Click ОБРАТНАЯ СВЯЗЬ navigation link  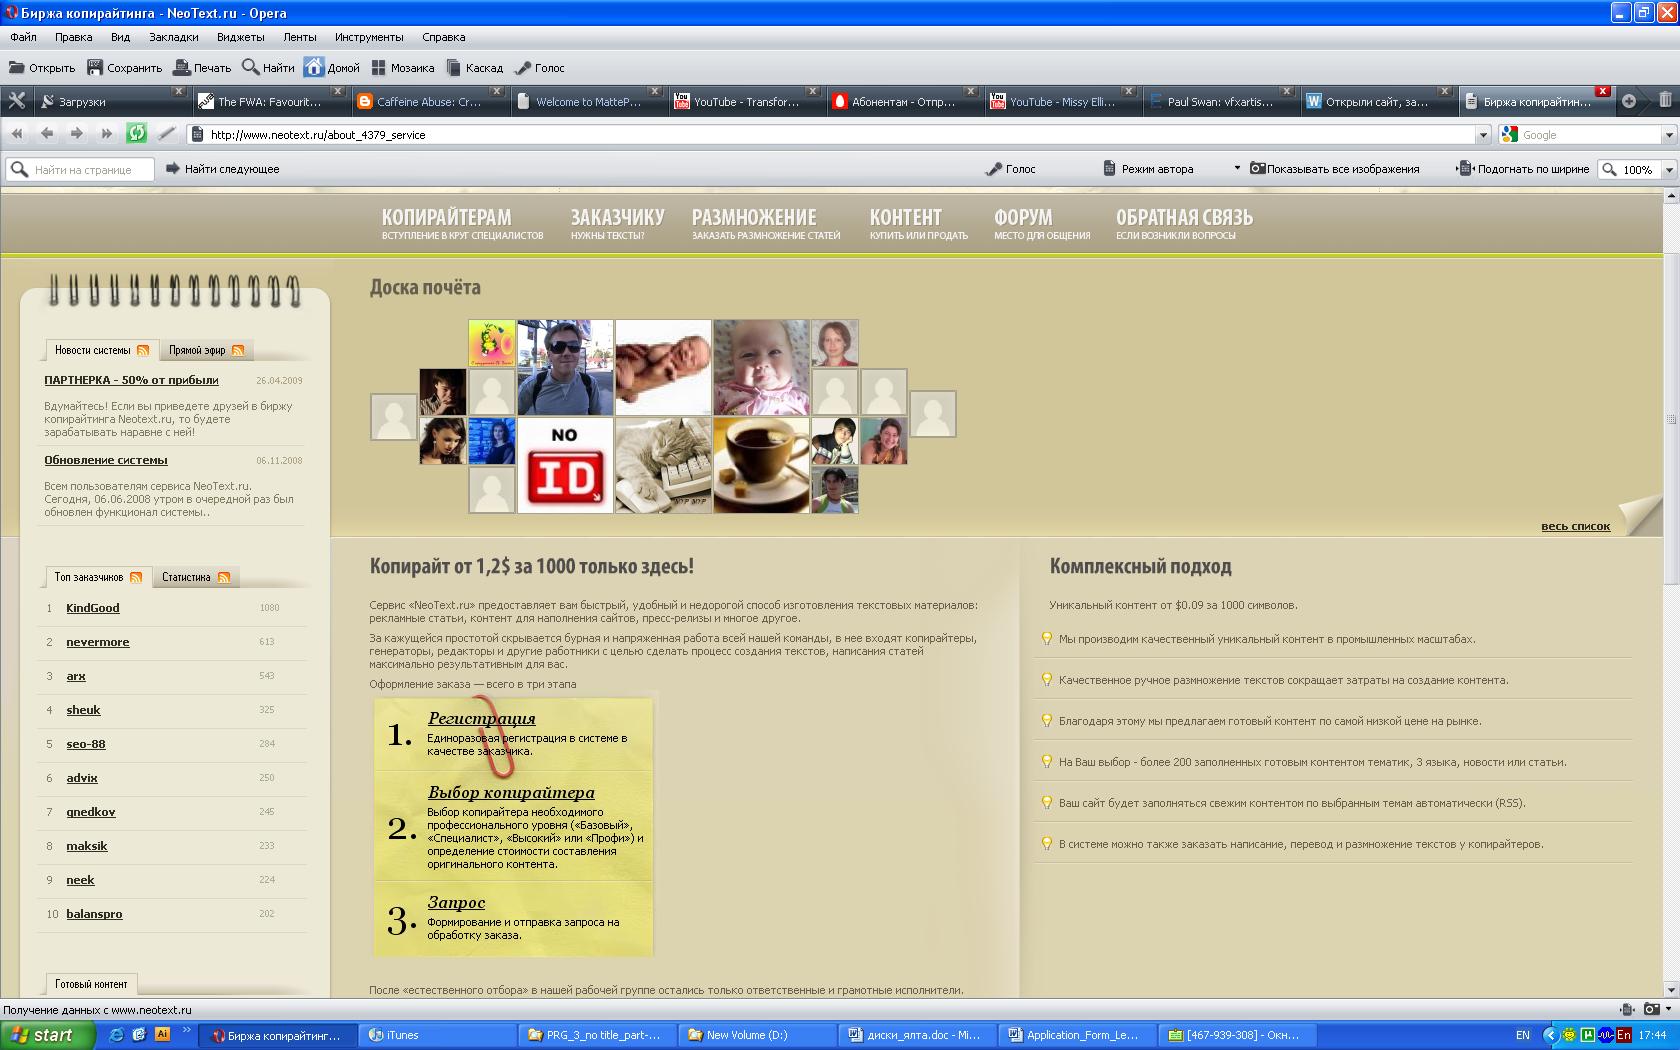1184,223
